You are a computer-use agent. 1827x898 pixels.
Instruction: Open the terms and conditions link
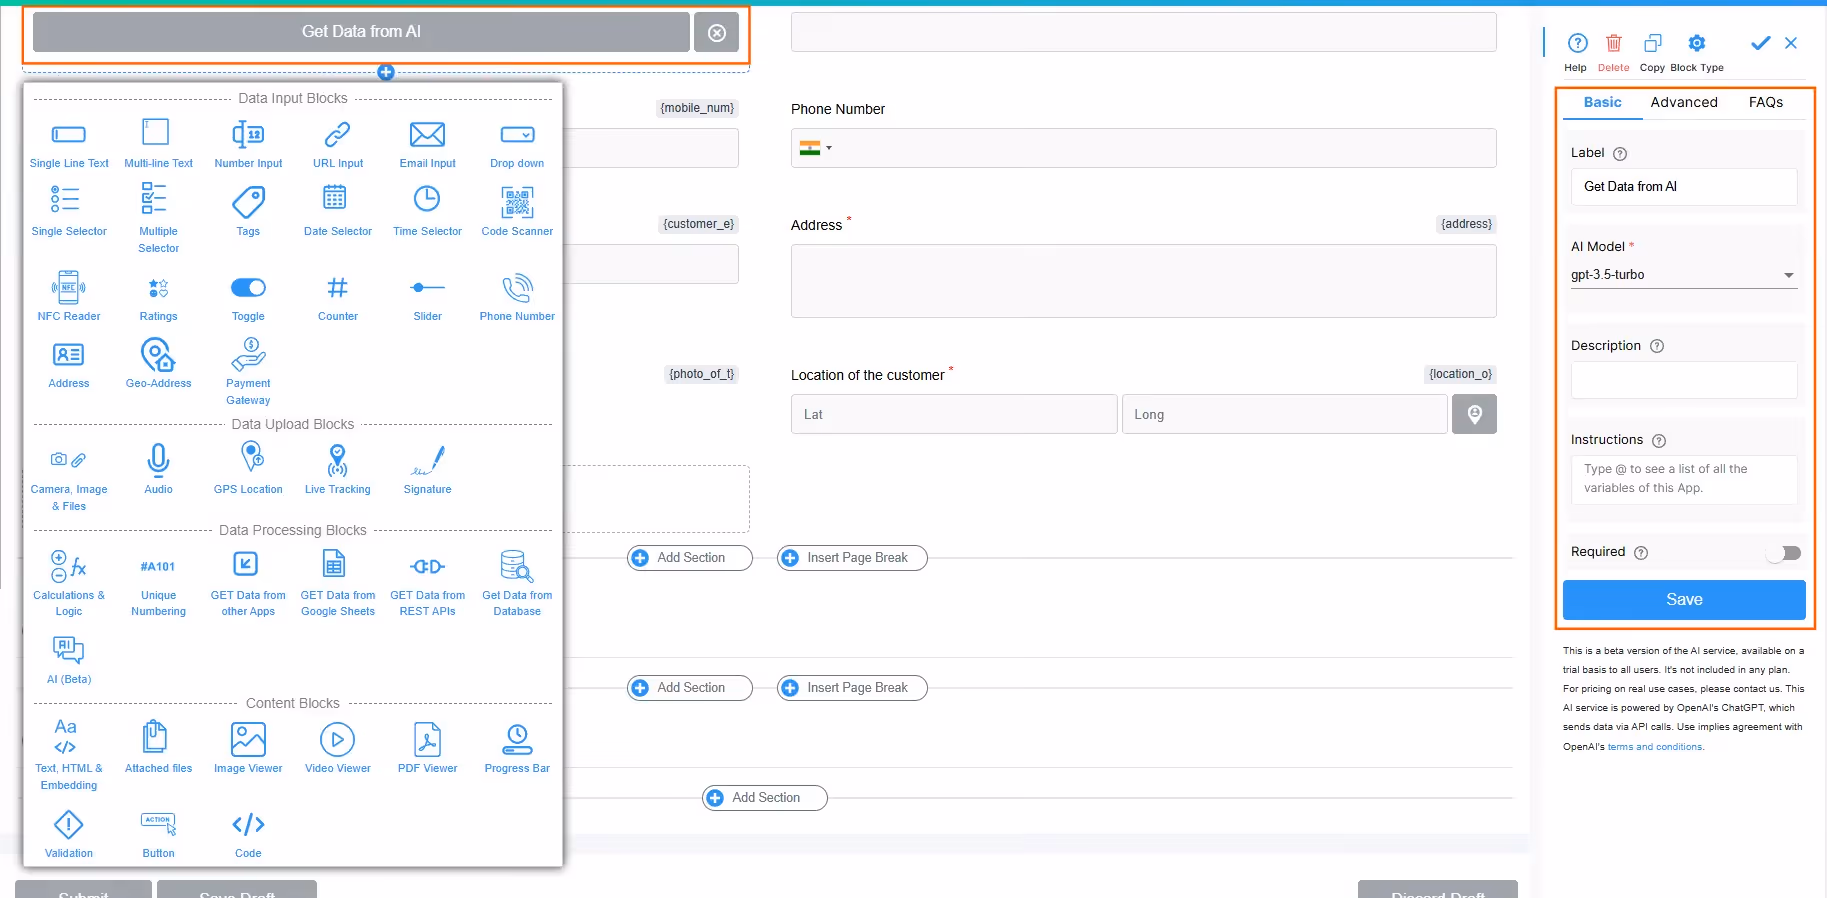point(1655,747)
